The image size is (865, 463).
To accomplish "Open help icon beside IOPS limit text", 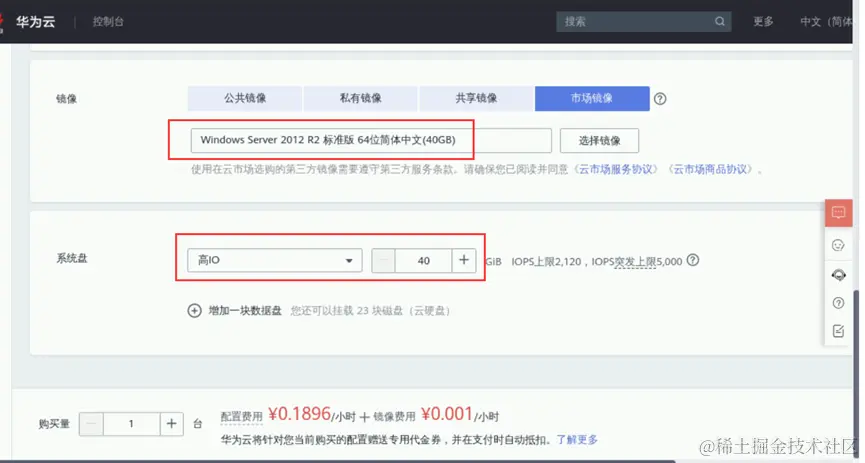I will [693, 260].
